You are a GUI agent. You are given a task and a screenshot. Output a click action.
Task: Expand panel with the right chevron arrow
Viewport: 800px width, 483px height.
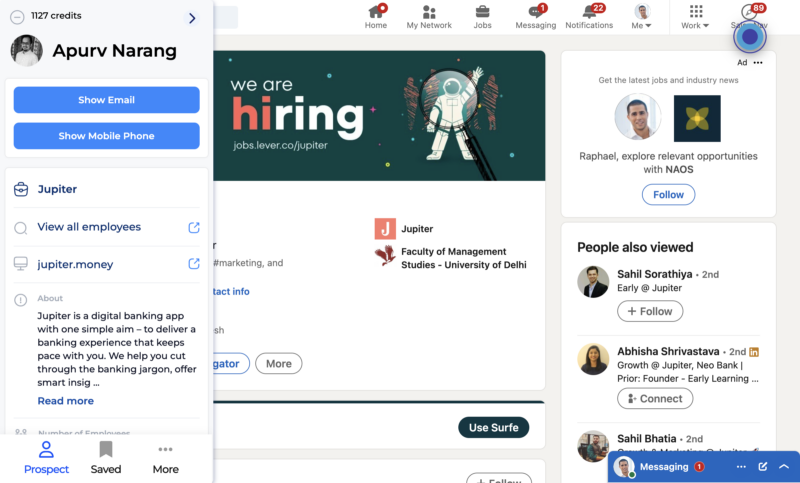tap(192, 18)
